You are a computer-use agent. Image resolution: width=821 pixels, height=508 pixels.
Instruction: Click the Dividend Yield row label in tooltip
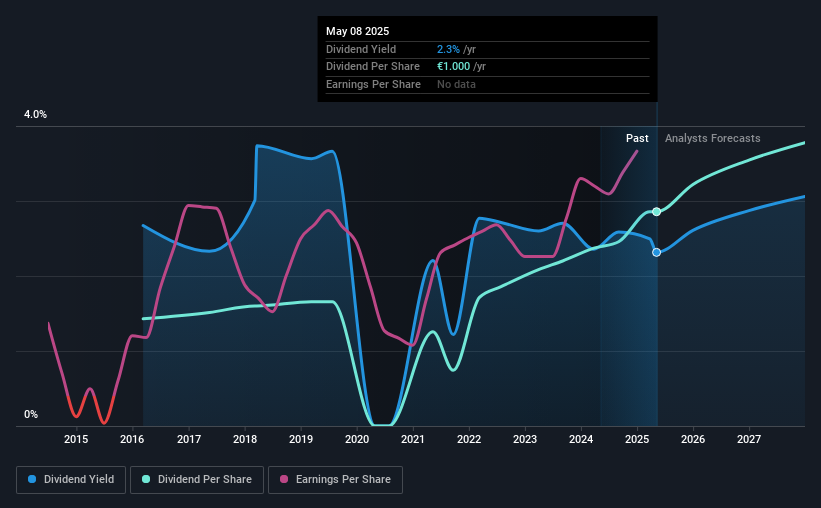pos(361,49)
